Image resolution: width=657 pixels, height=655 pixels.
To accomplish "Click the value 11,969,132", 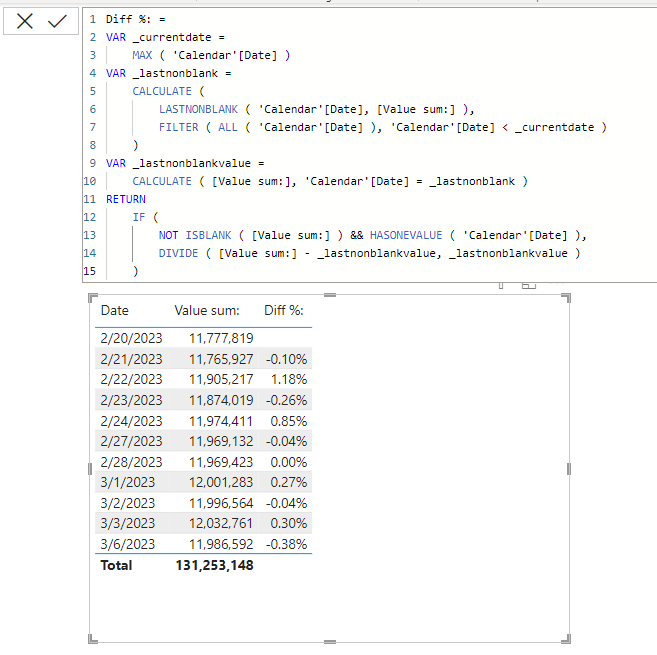I will 221,441.
